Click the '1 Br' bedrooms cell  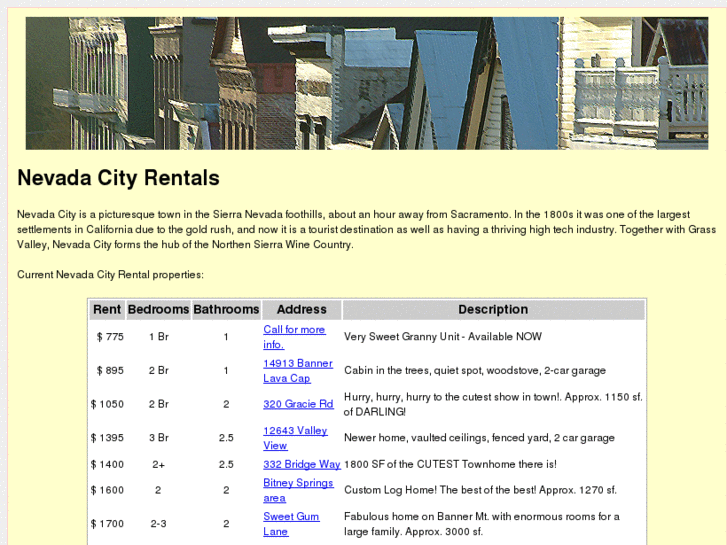pos(159,337)
